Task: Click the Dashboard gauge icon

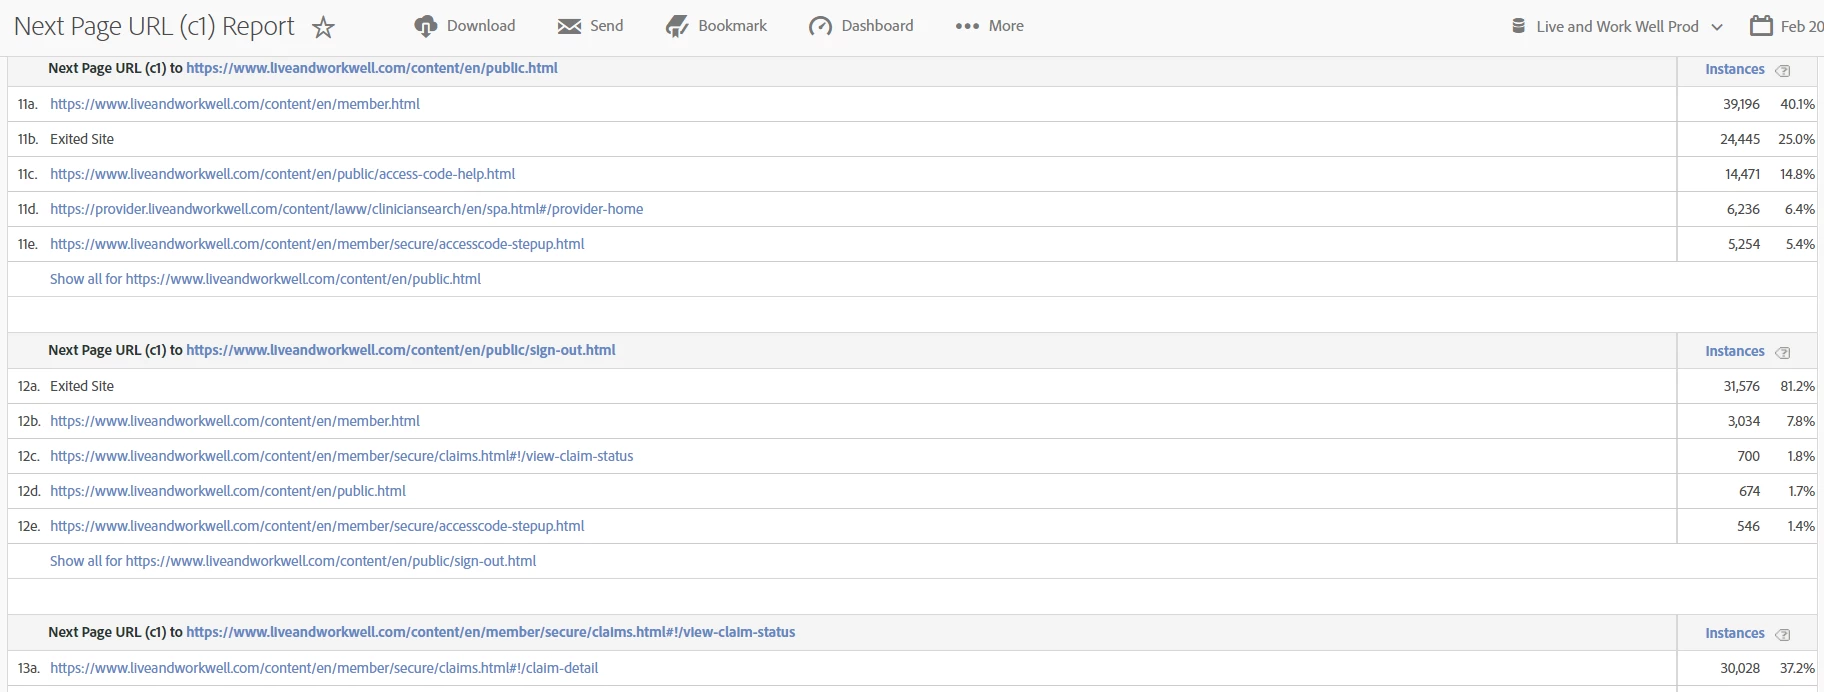Action: [x=820, y=27]
